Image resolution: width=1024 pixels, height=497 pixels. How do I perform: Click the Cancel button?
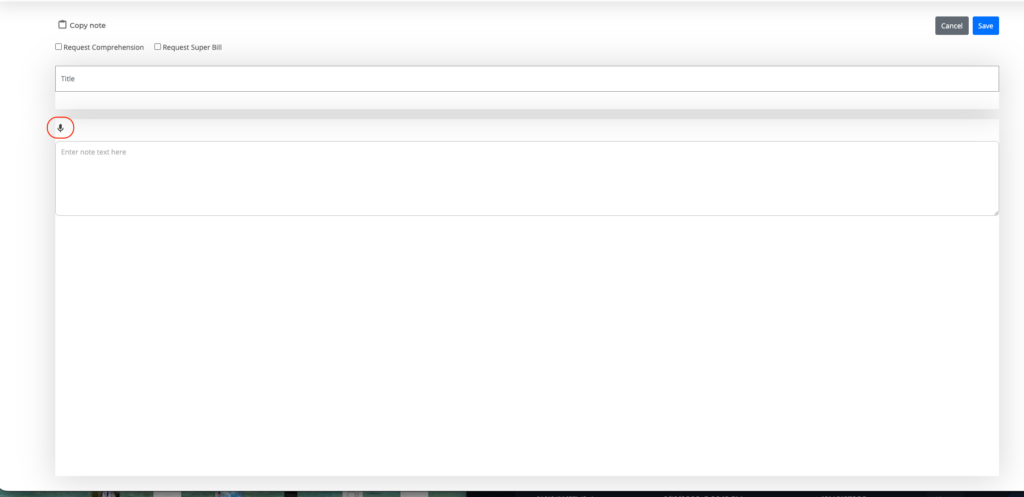(952, 25)
